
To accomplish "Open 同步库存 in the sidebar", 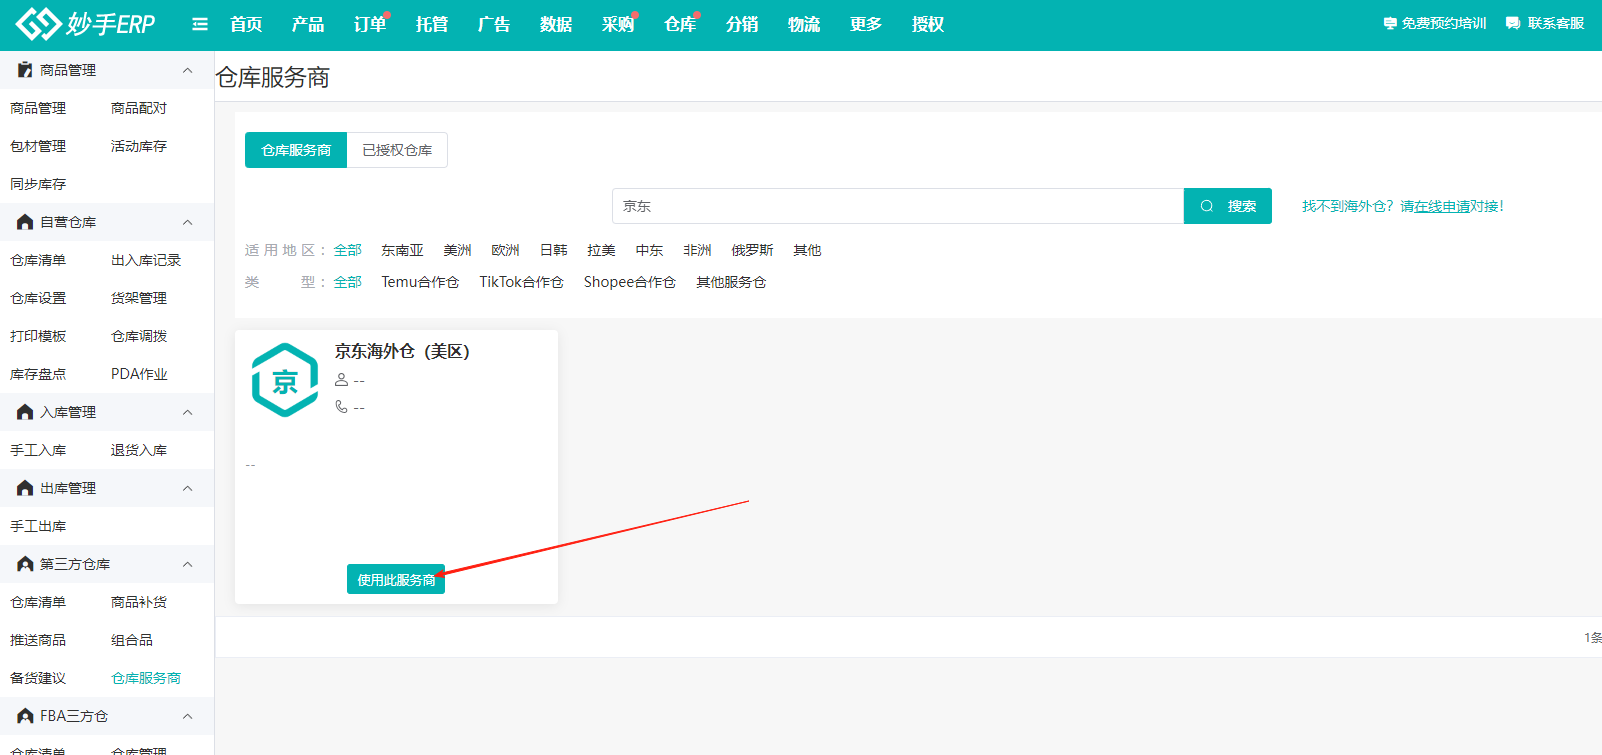I will point(38,184).
